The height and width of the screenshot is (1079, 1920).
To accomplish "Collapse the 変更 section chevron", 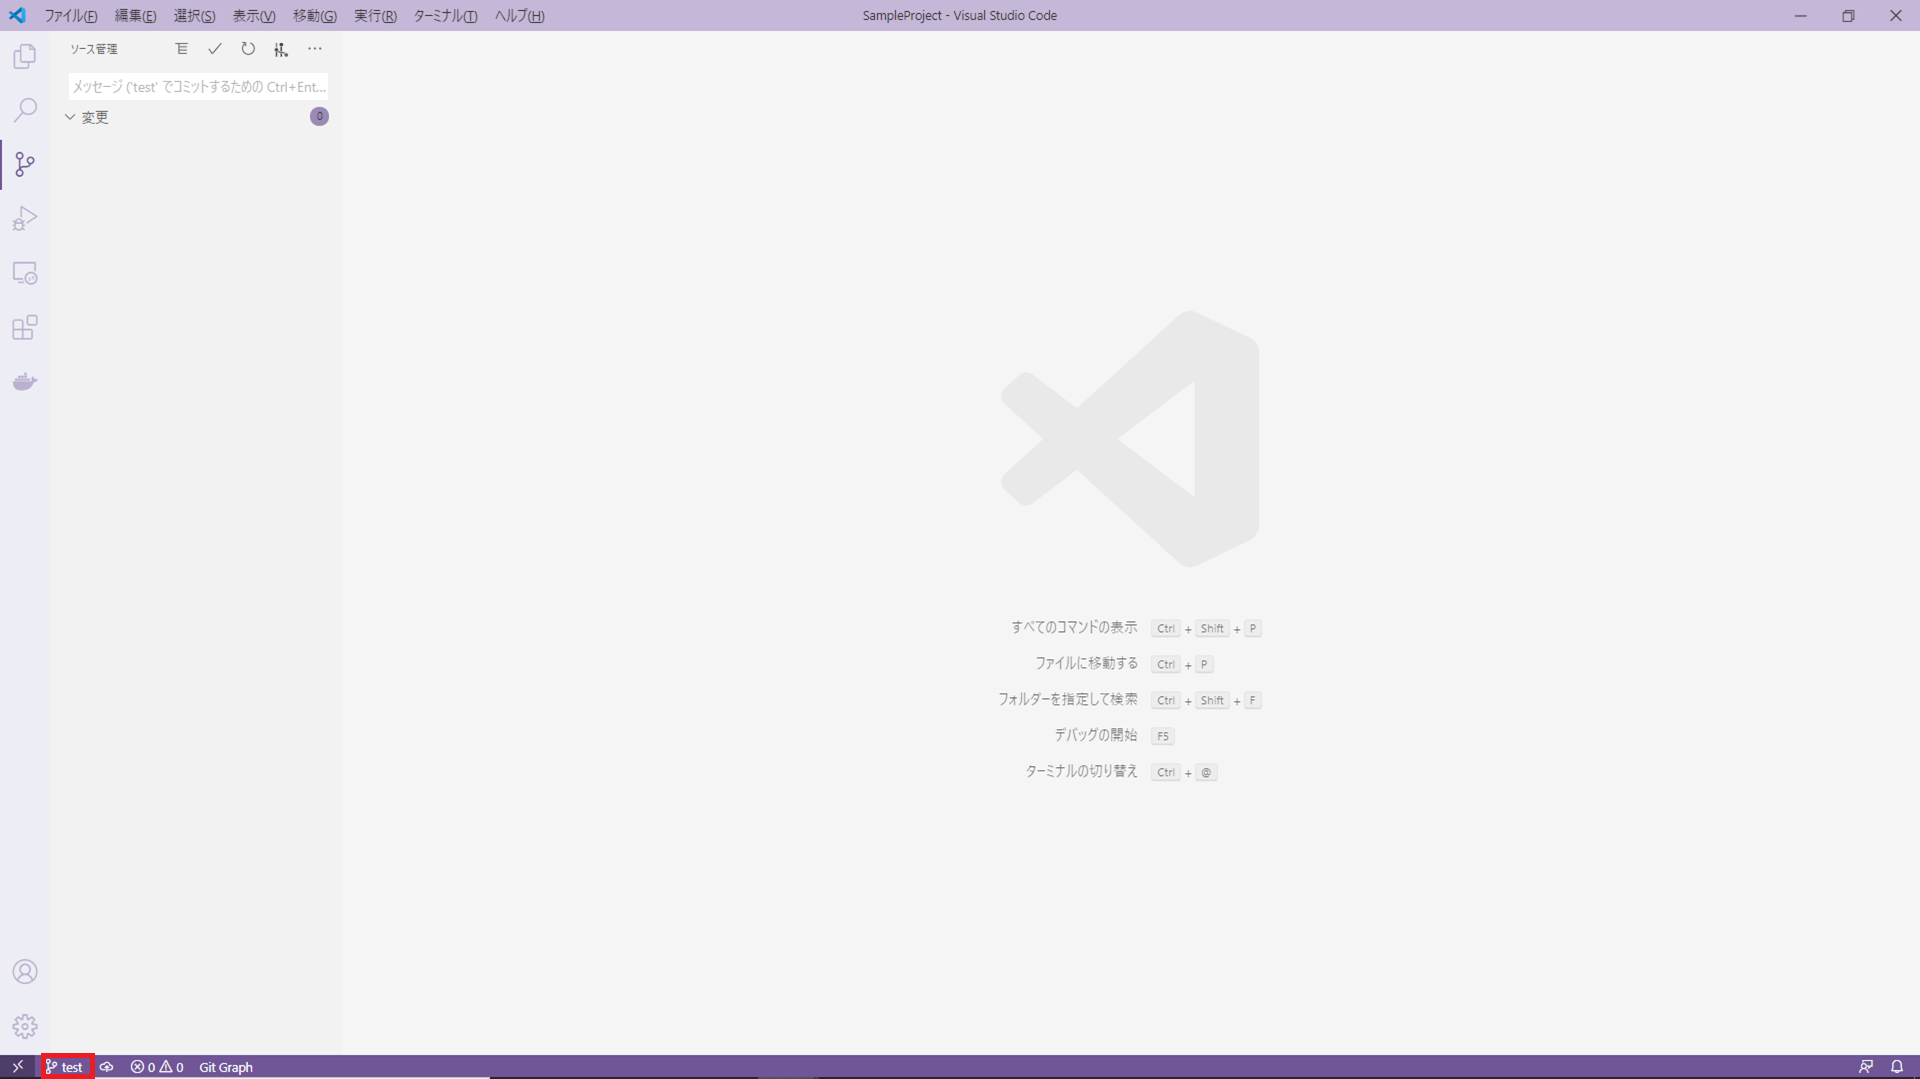I will [70, 117].
